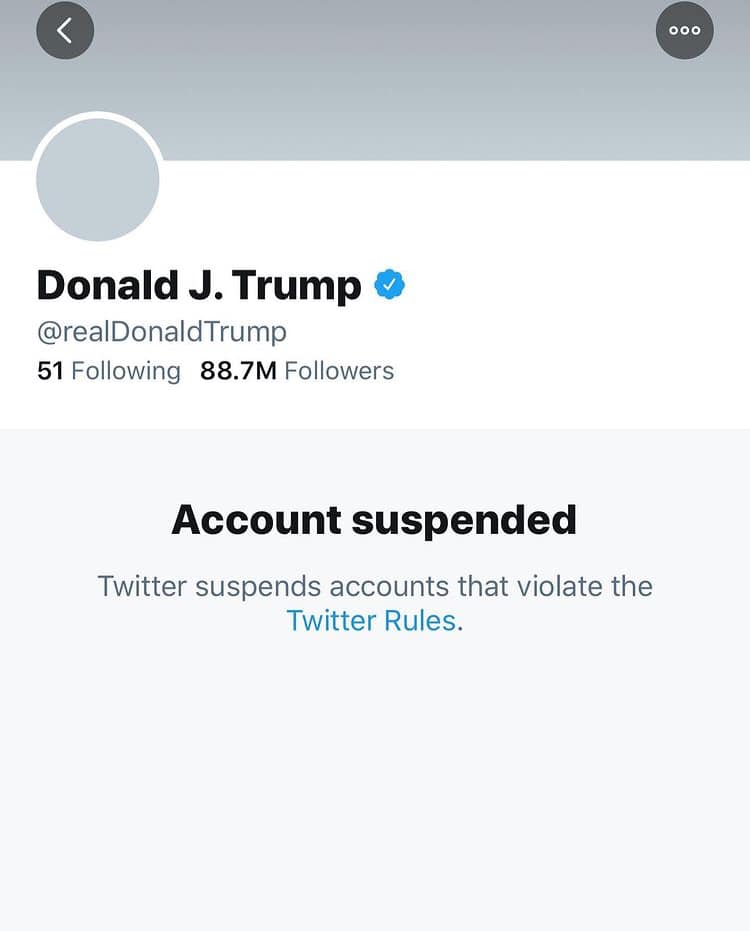
Task: Open the "51 Following" list
Action: point(108,371)
